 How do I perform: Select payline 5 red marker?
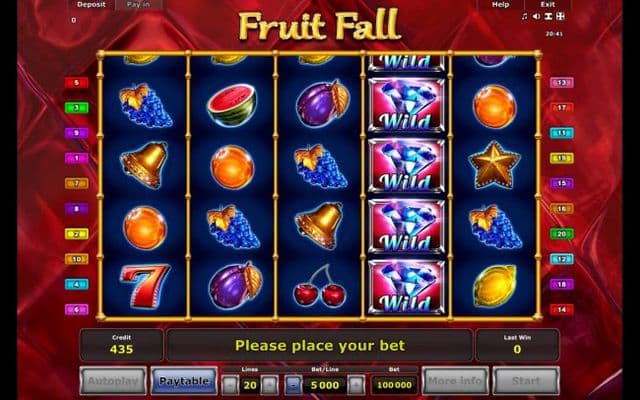(x=76, y=83)
